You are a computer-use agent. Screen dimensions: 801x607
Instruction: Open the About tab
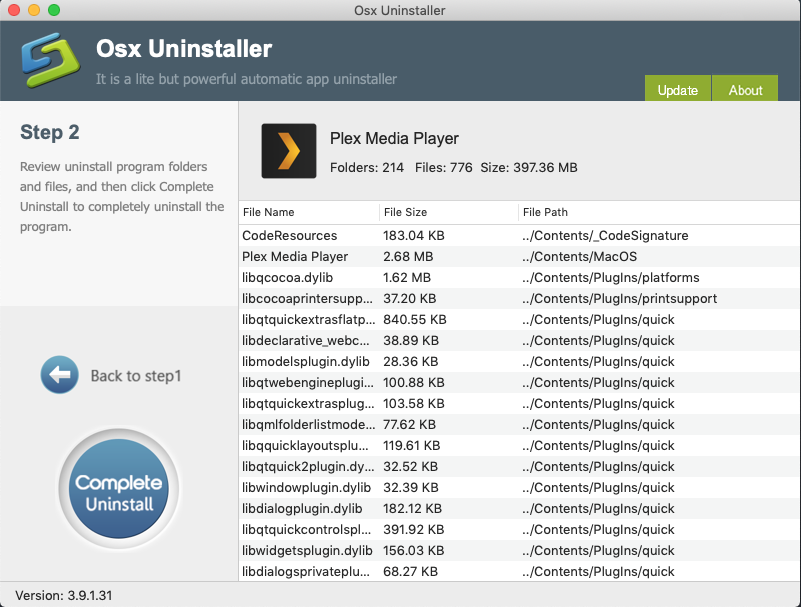click(x=745, y=90)
